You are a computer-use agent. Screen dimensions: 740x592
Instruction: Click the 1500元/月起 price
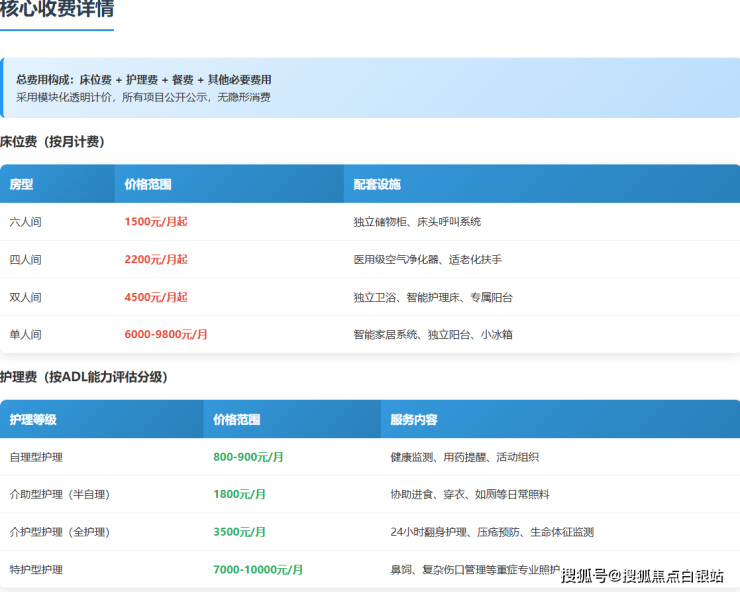pyautogui.click(x=156, y=222)
